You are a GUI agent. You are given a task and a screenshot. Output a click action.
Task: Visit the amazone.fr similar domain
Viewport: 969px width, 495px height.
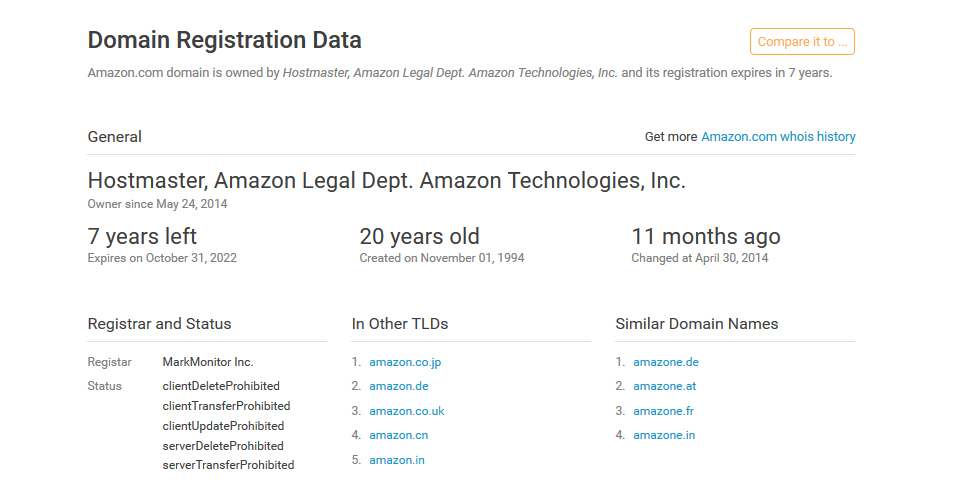[663, 411]
